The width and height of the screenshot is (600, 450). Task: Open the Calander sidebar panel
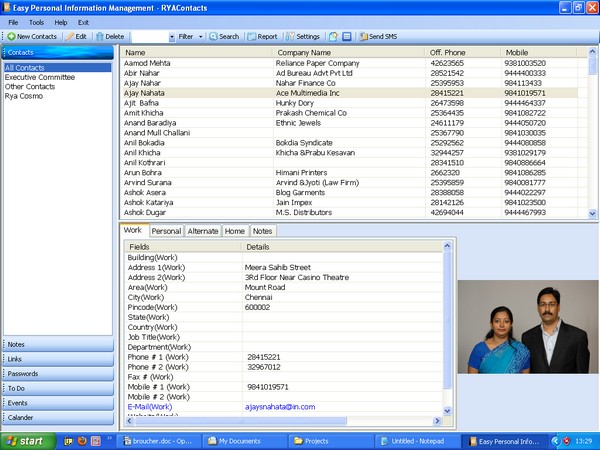[58, 417]
